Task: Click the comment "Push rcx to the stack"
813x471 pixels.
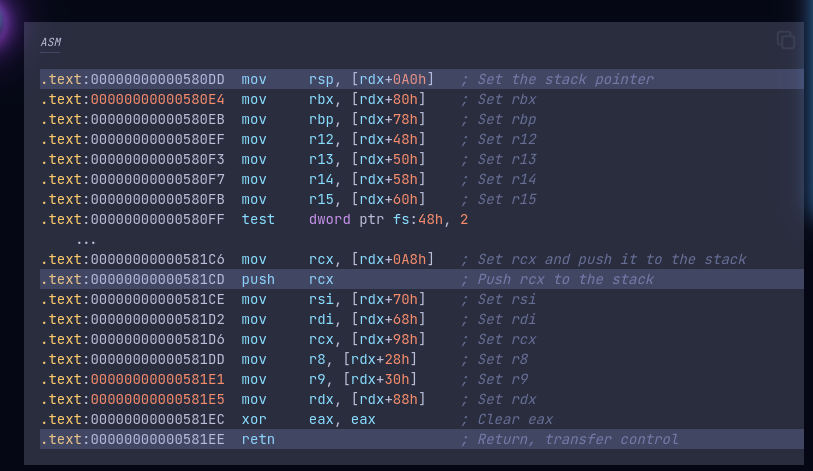Action: pos(565,280)
